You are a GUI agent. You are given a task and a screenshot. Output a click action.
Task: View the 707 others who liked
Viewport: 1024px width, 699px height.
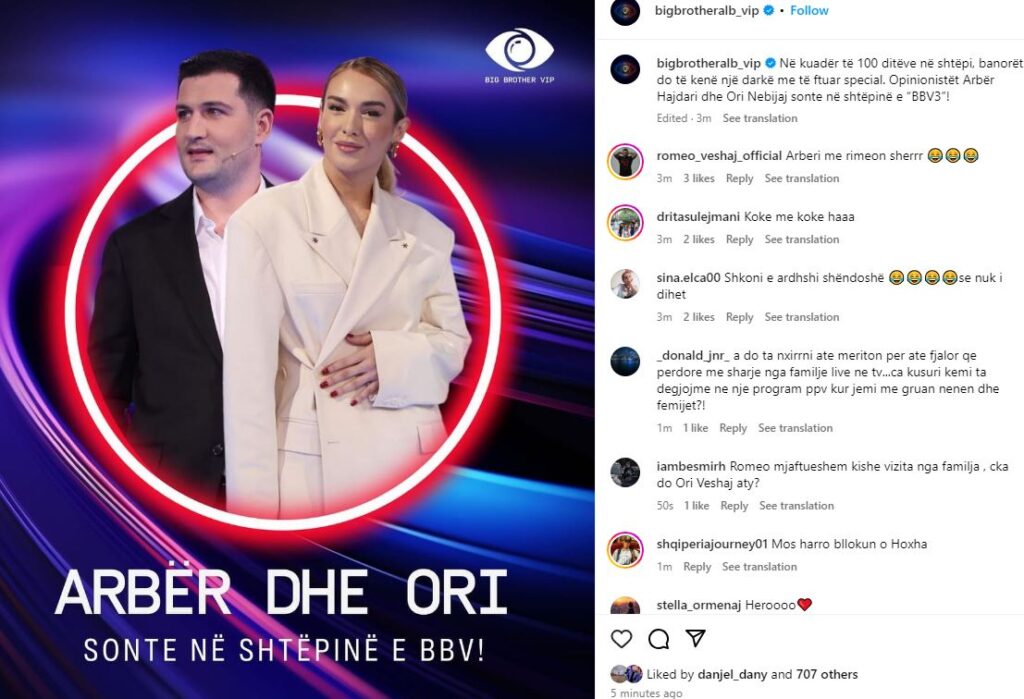coord(827,674)
